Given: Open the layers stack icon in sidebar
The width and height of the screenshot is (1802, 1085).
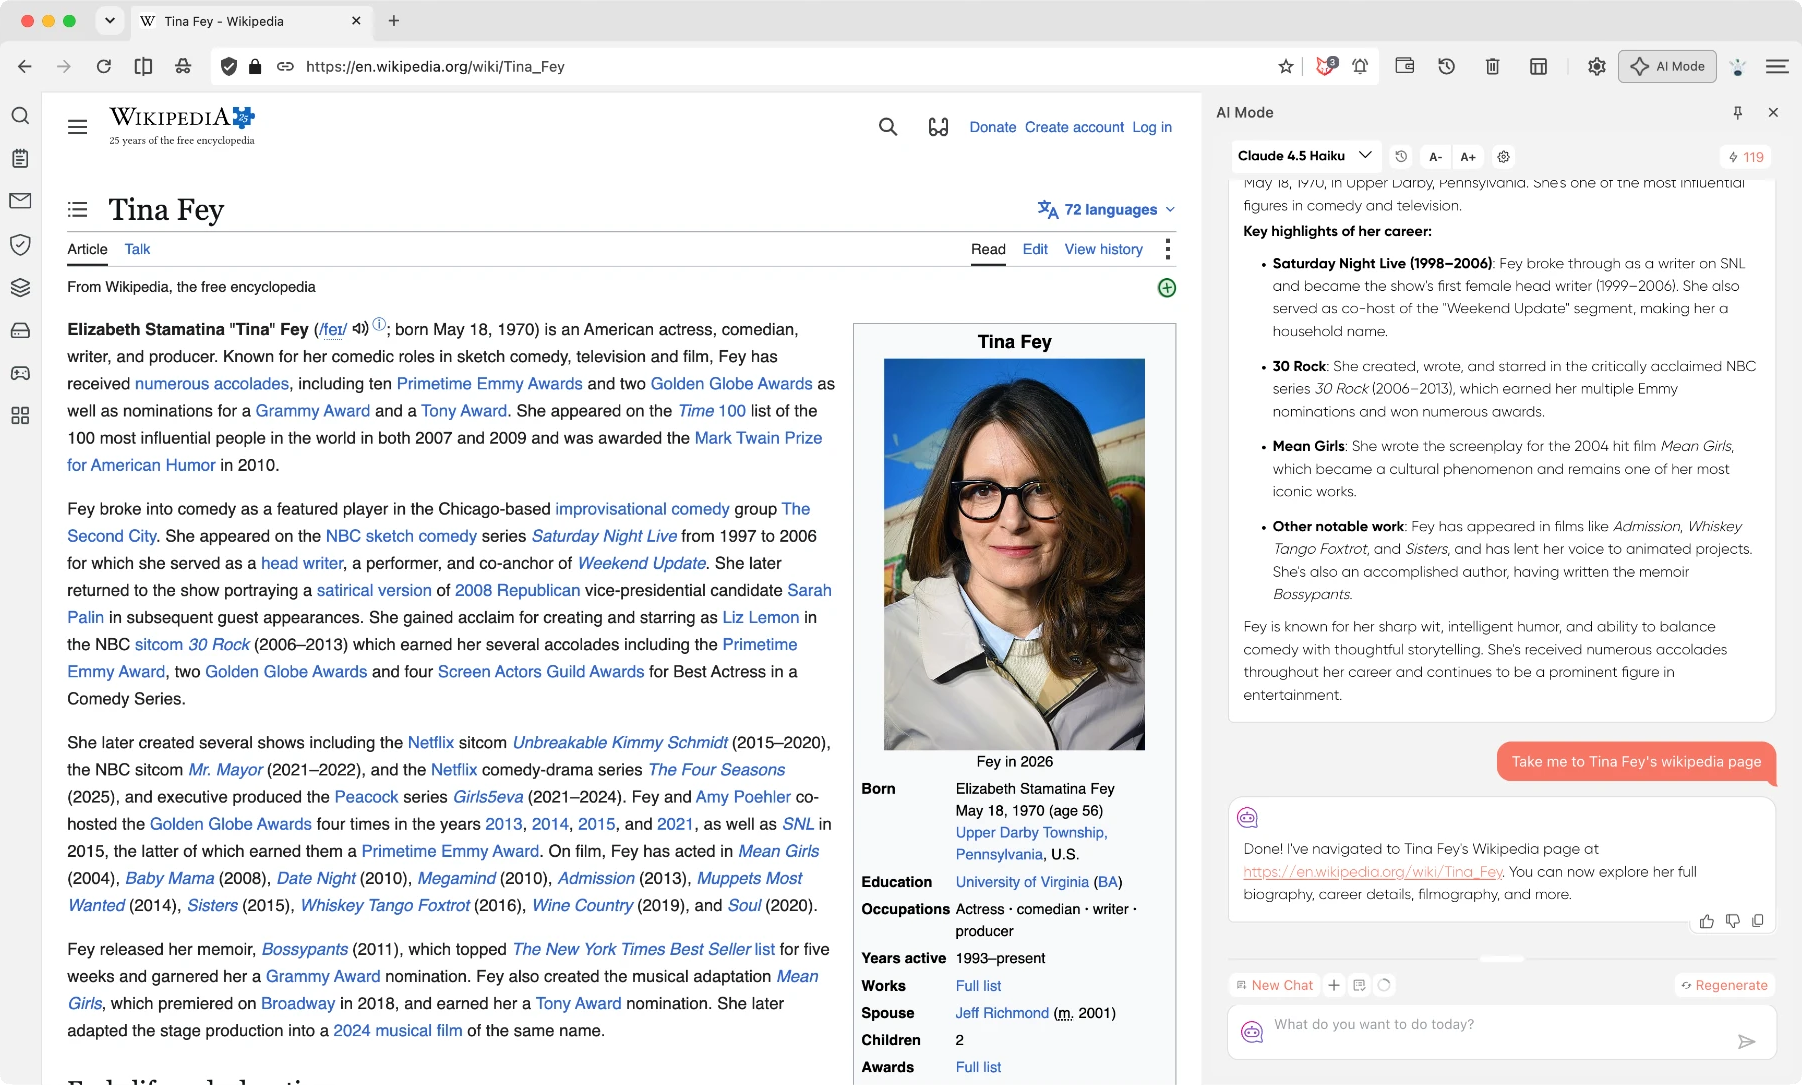Looking at the screenshot, I should [x=20, y=287].
